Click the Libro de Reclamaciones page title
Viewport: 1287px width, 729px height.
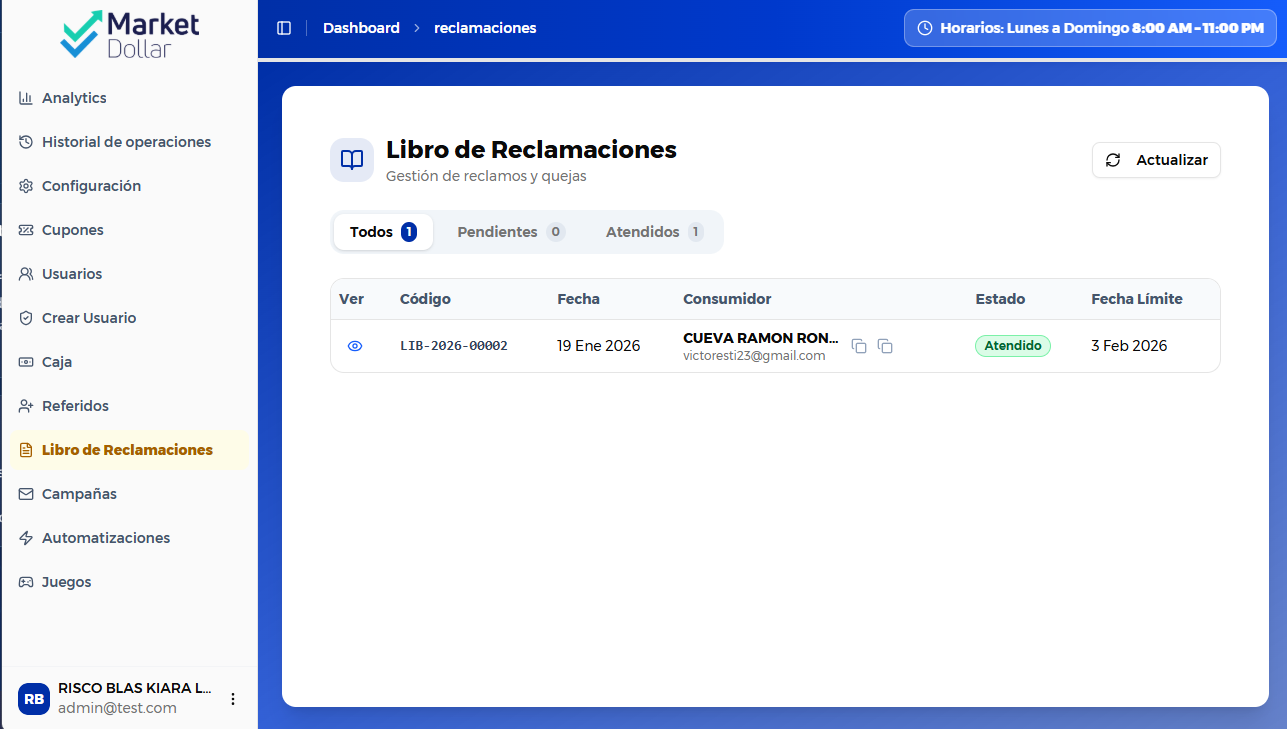pos(531,150)
